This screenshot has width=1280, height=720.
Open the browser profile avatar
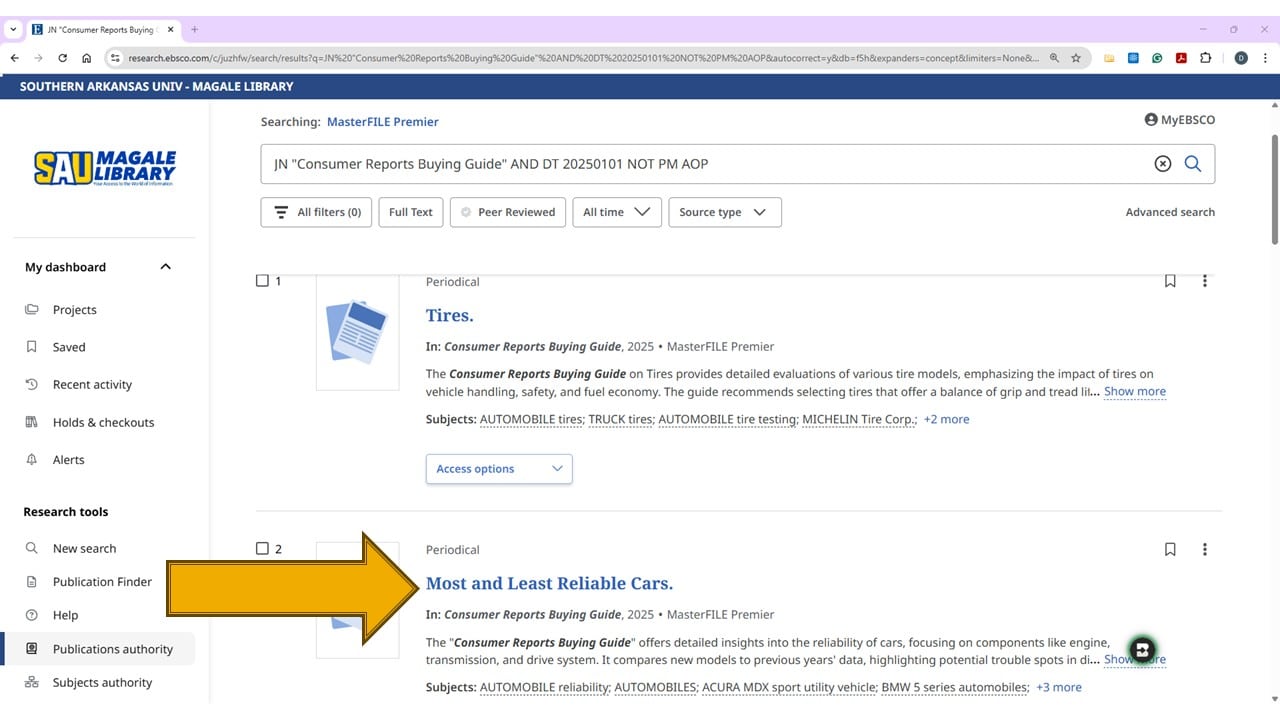1241,58
